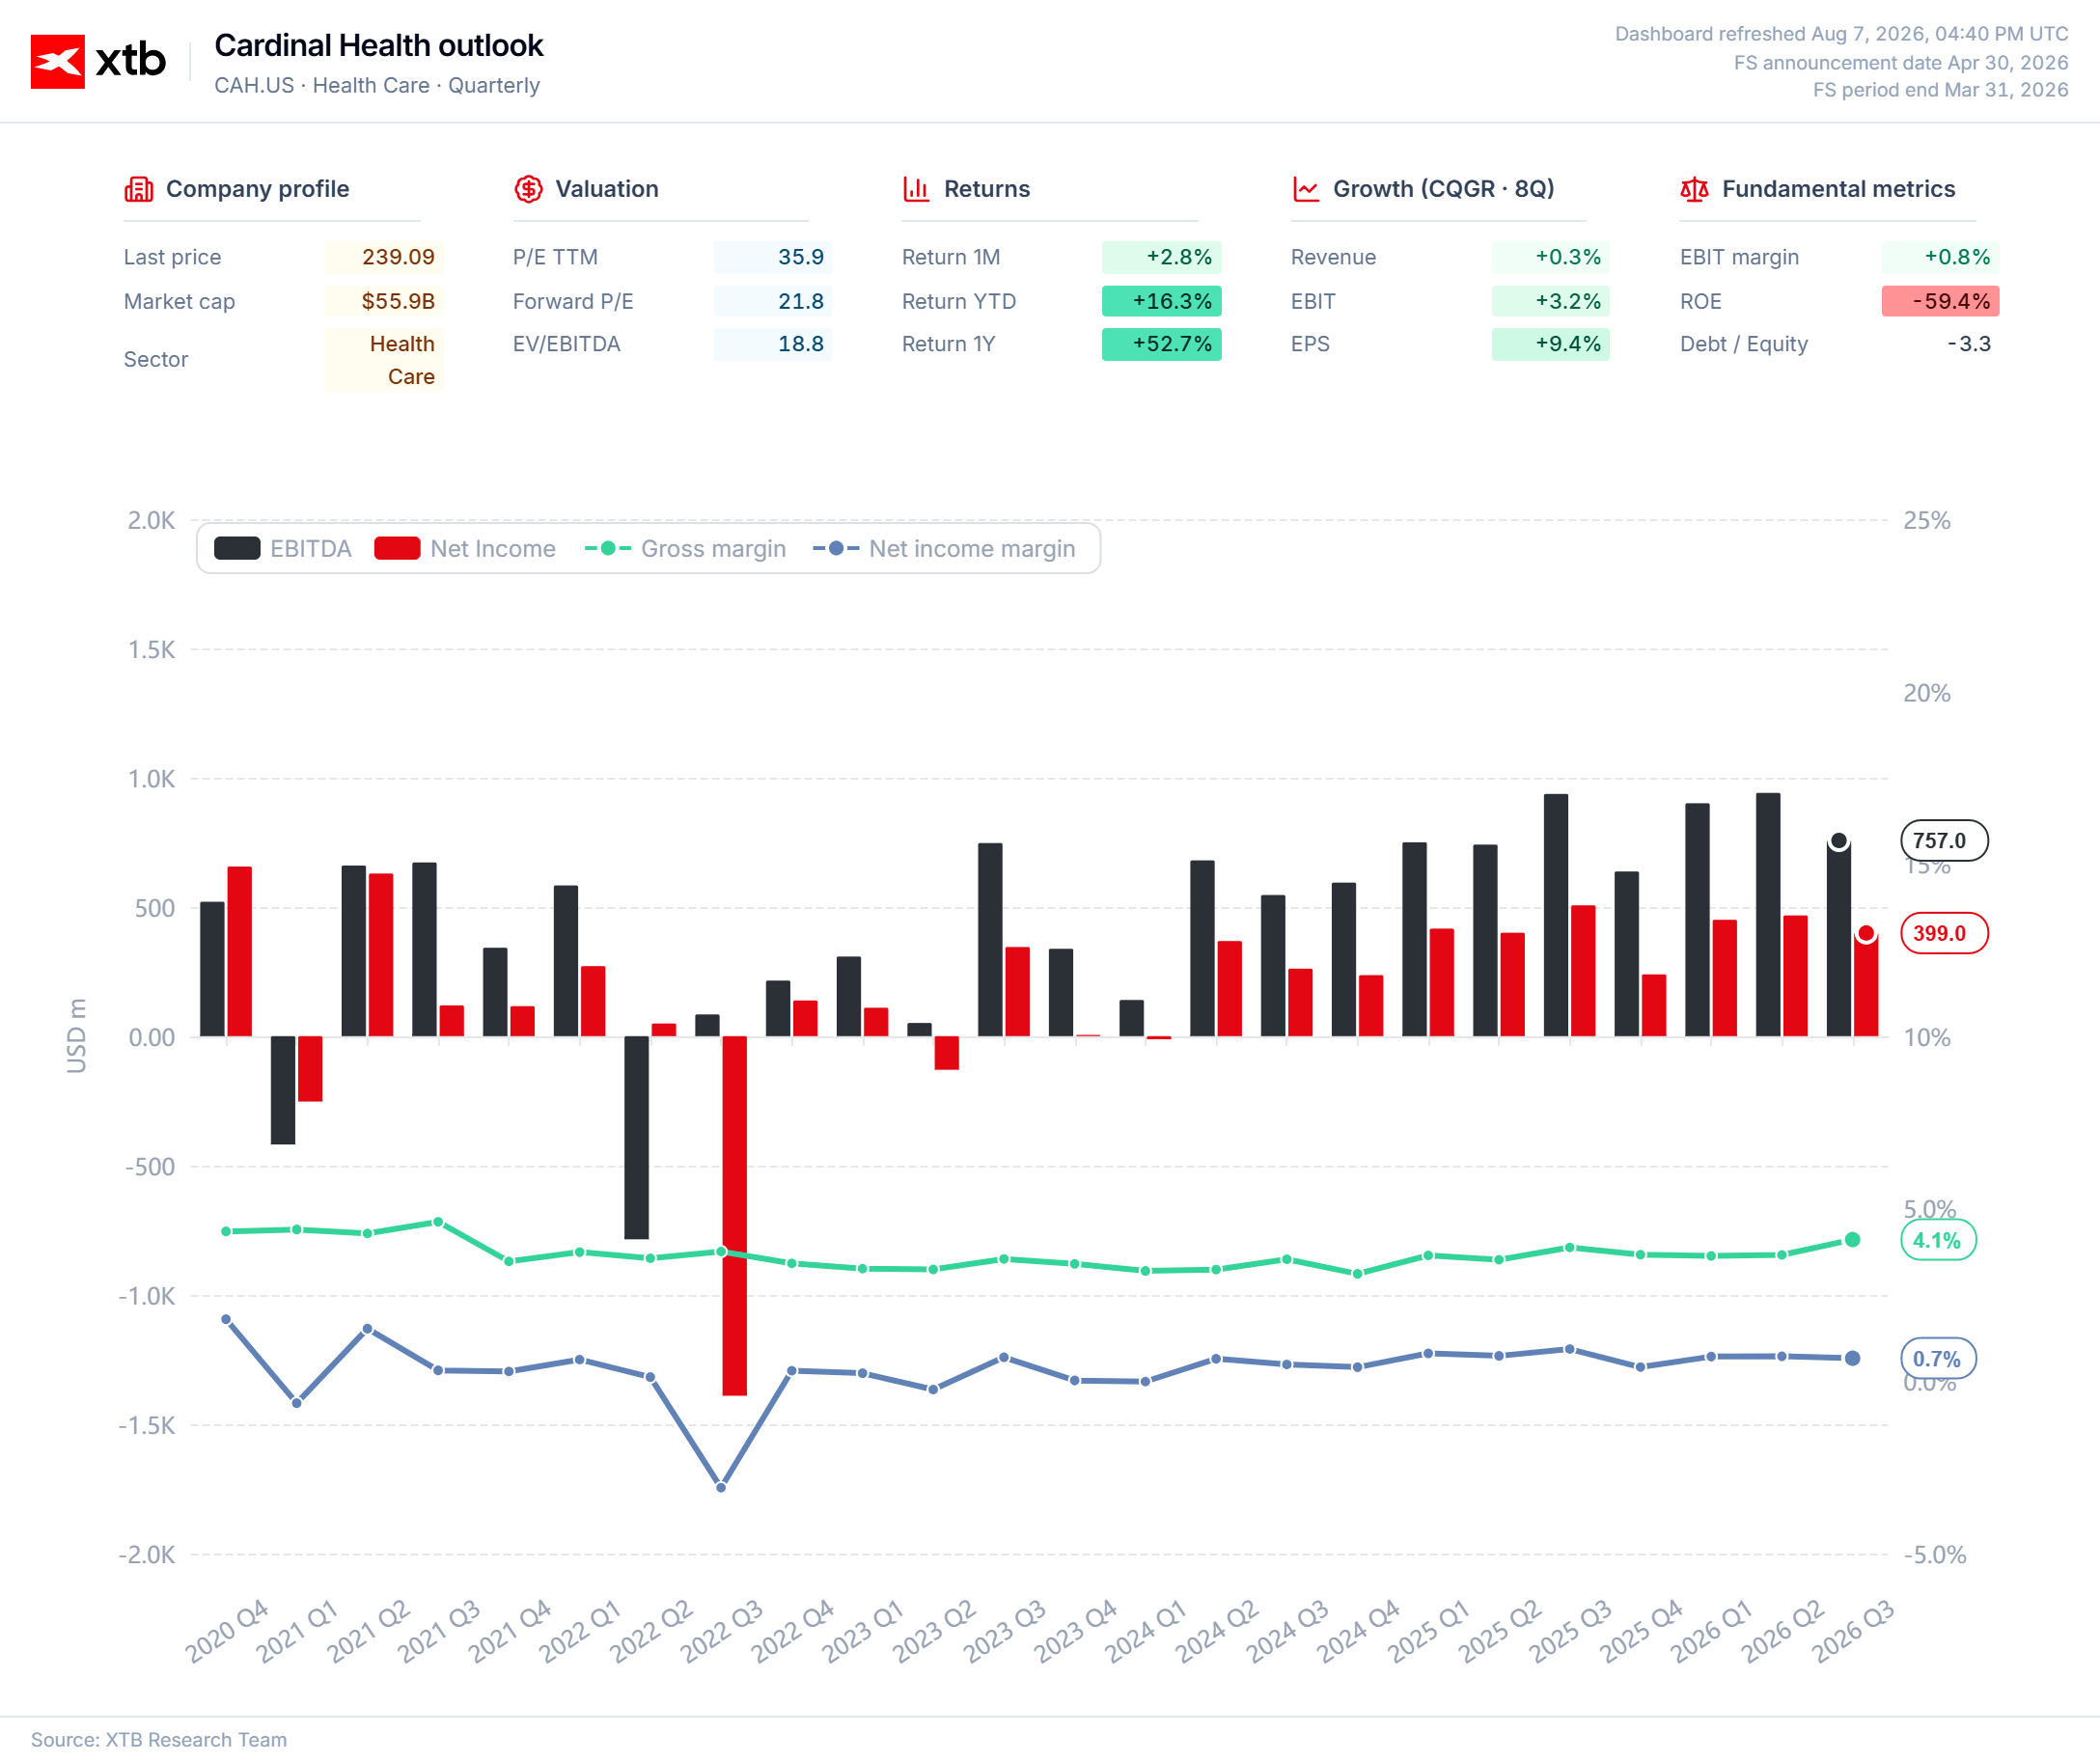Click the last Net income margin line point
Image resolution: width=2100 pixels, height=1762 pixels.
click(1852, 1358)
